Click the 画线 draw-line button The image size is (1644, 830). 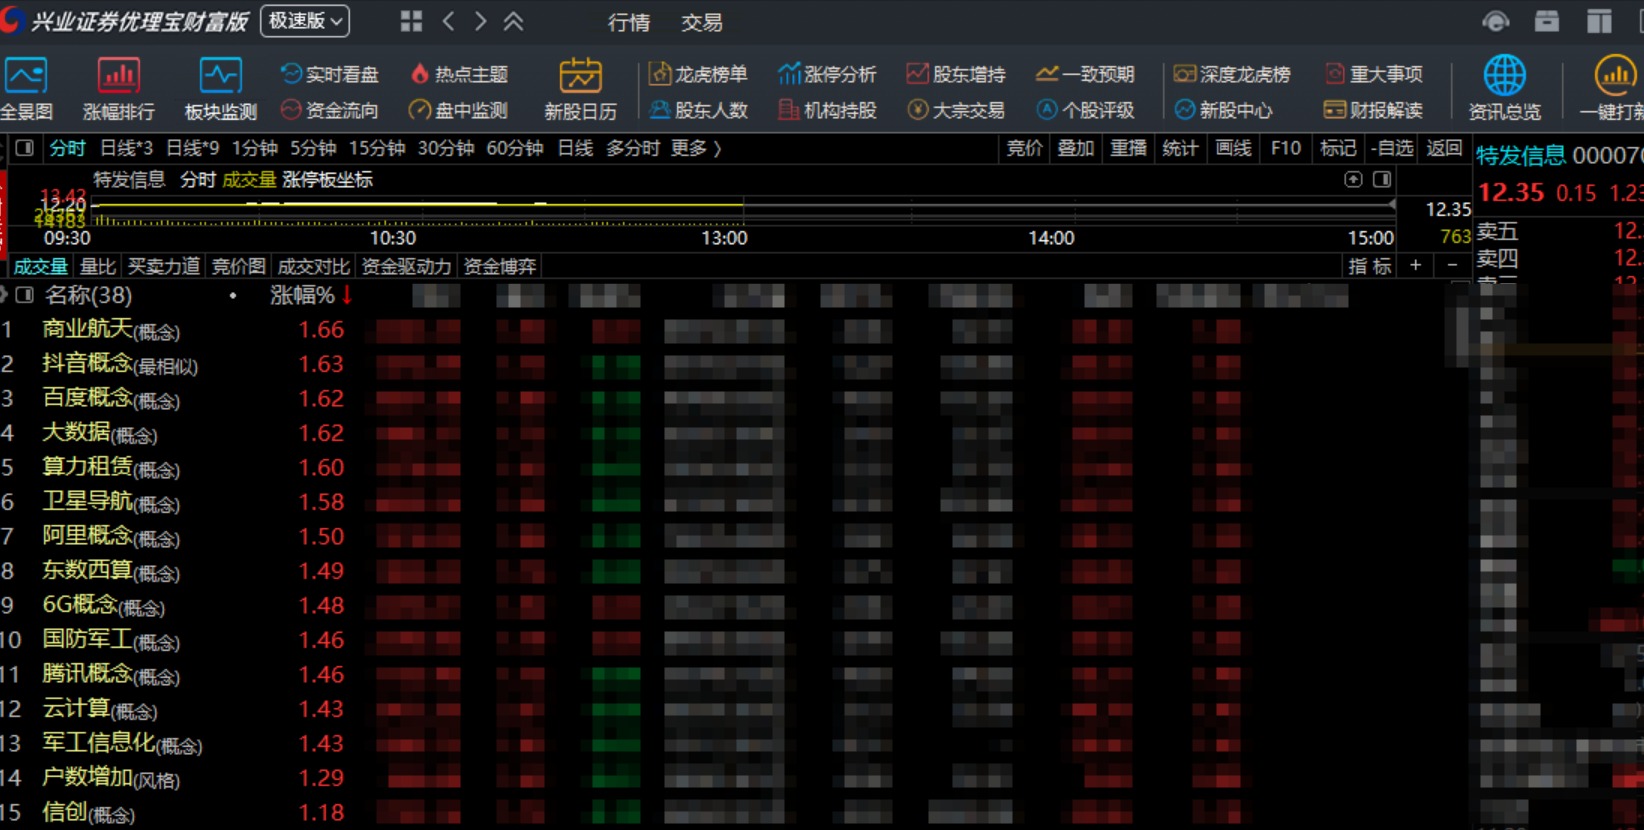pos(1233,148)
